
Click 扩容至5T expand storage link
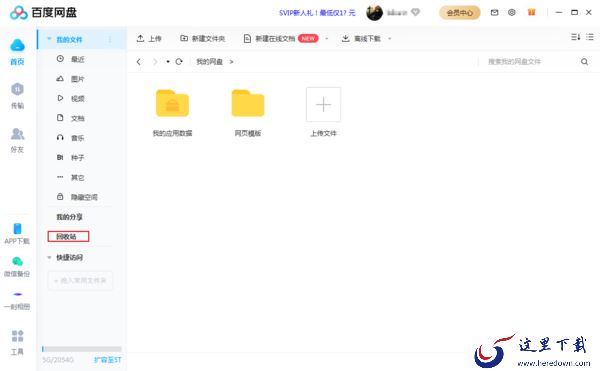pyautogui.click(x=108, y=360)
